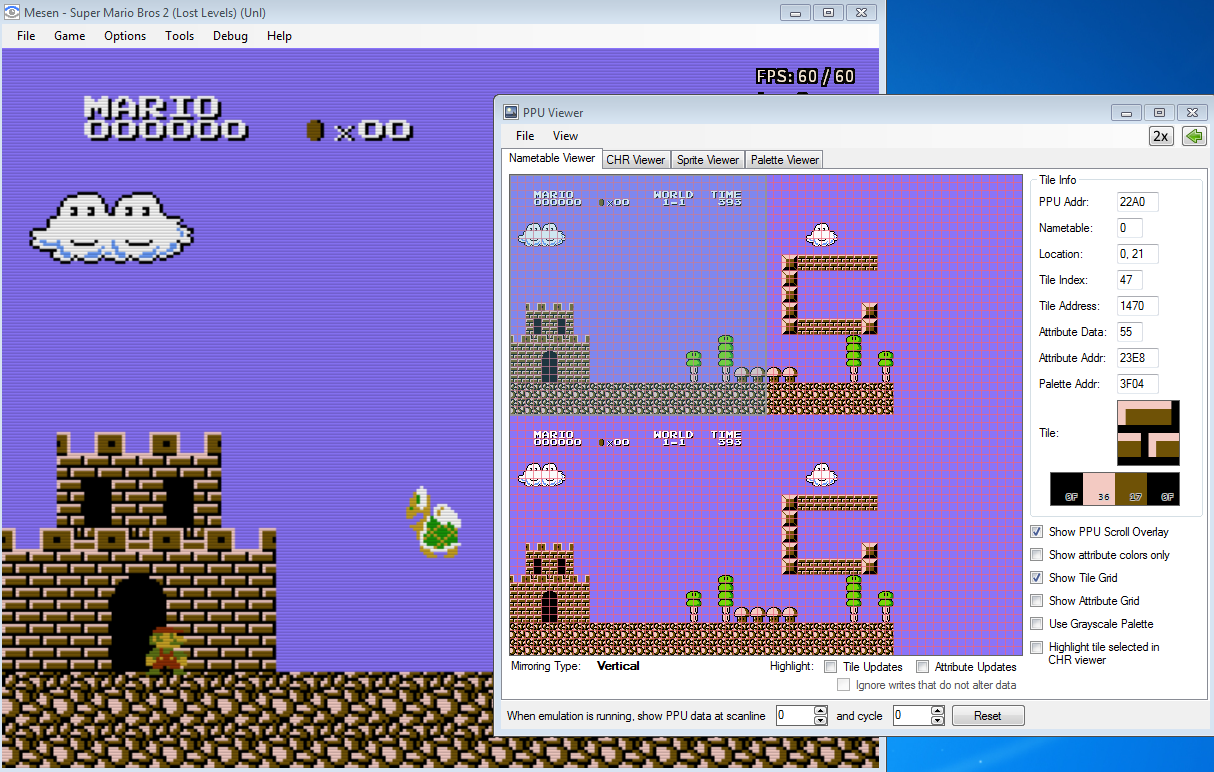Click the Reset button
Screen dimensions: 1214x772
[x=988, y=716]
